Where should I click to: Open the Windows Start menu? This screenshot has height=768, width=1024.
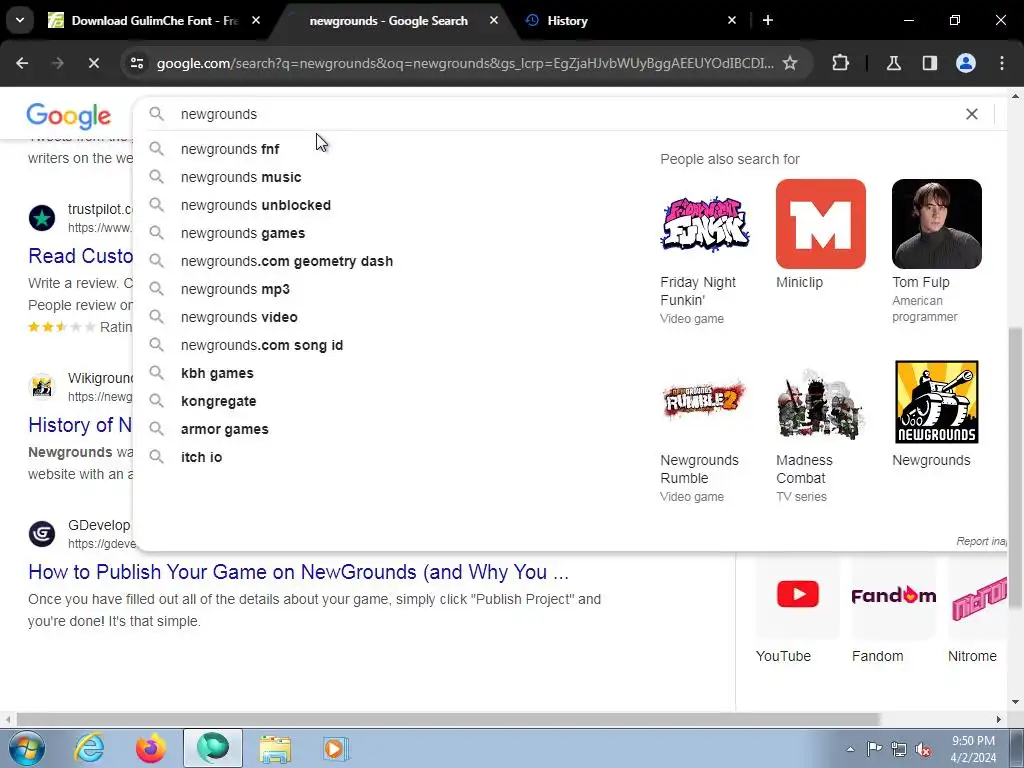pos(26,748)
